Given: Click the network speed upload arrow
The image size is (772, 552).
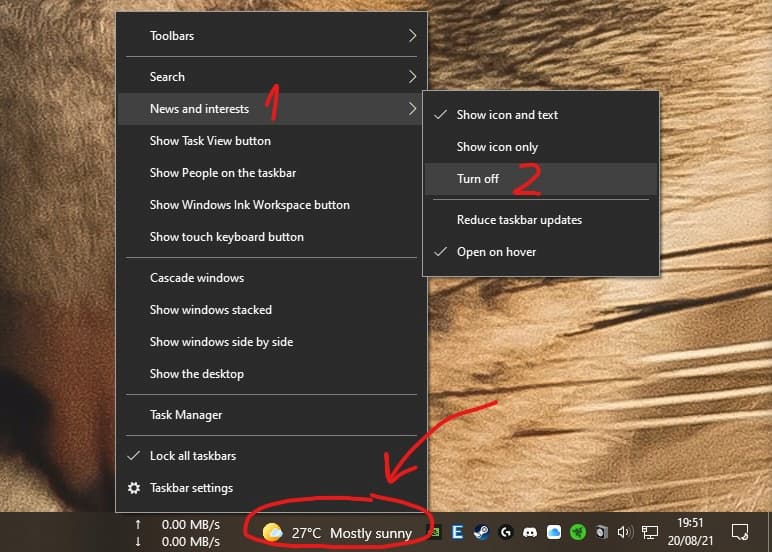Looking at the screenshot, I should 138,524.
